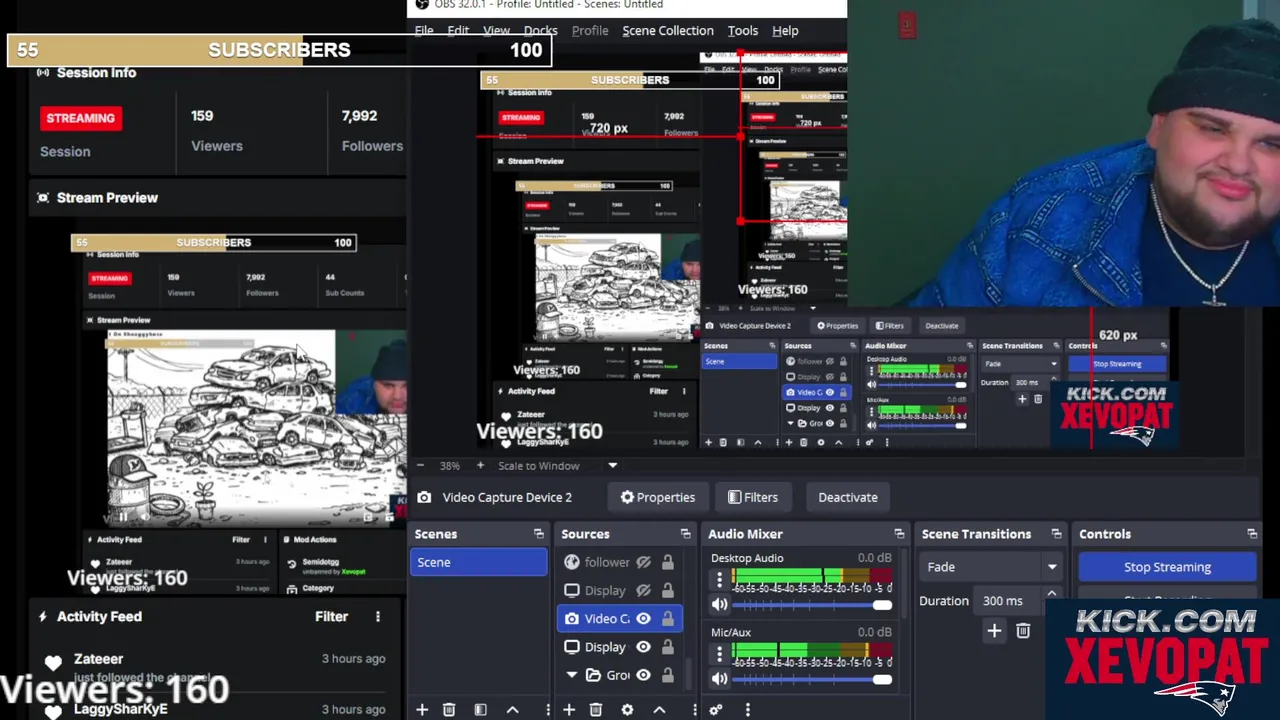Viewport: 1280px width, 720px height.
Task: Click the lock icon on Video Capture source
Action: tap(667, 618)
